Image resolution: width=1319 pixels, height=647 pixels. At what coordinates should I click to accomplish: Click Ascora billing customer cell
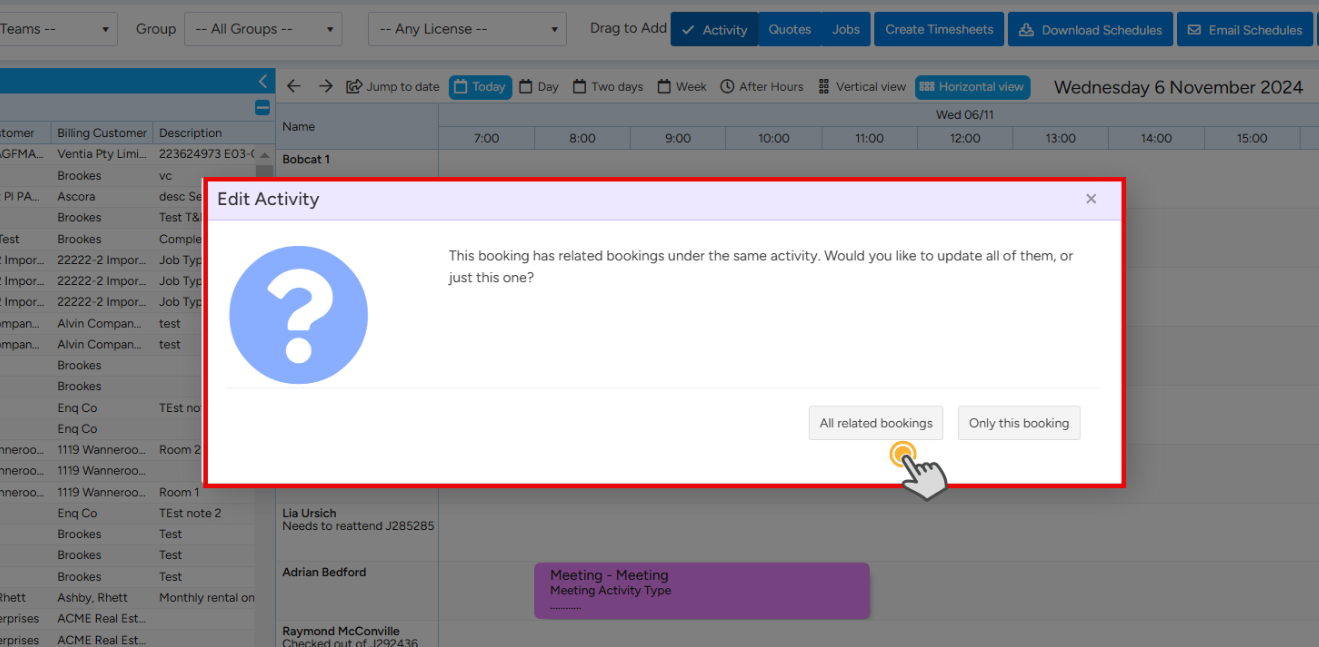point(102,197)
